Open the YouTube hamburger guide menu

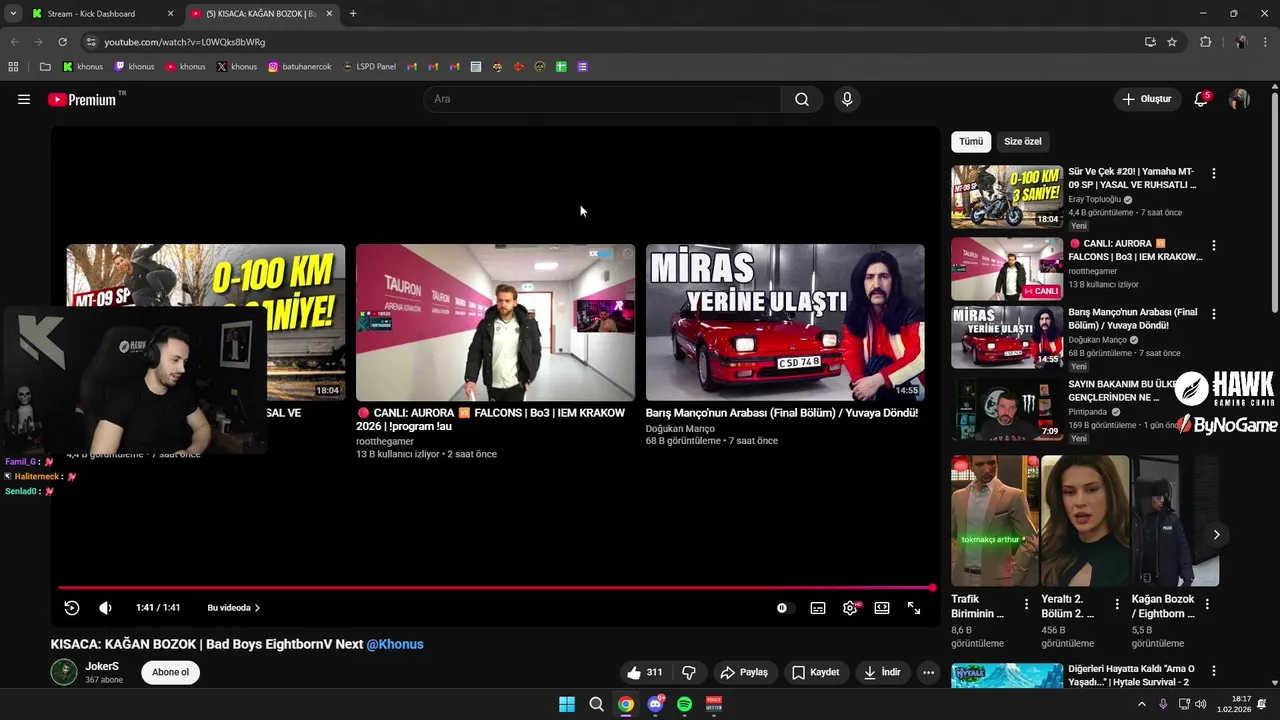pos(24,99)
